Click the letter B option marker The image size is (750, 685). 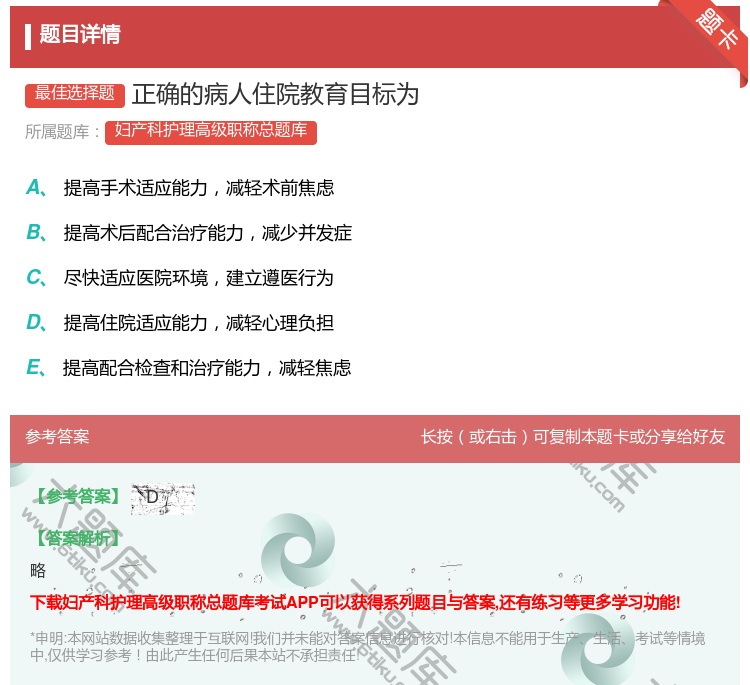click(36, 232)
